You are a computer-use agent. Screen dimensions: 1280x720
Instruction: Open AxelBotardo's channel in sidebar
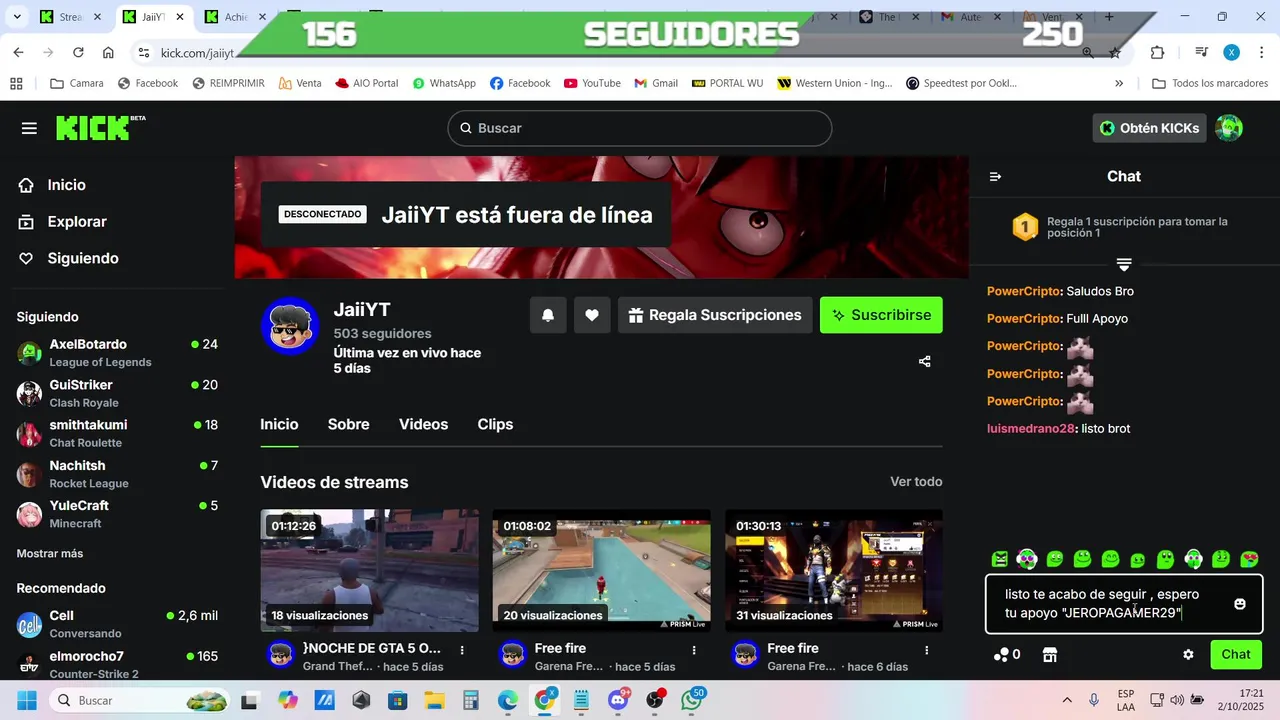click(117, 353)
